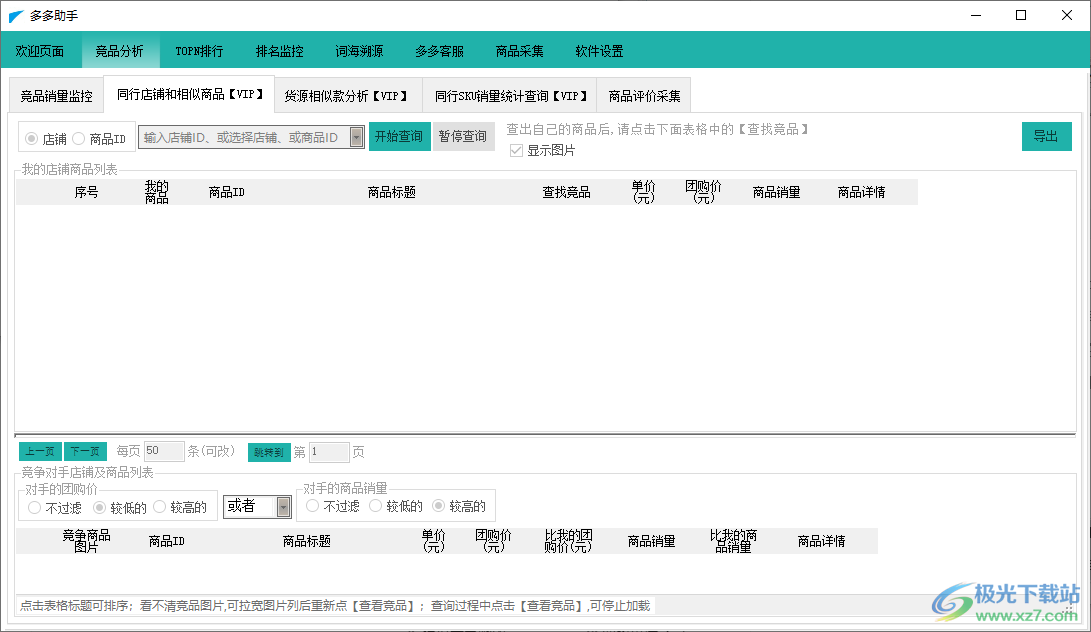
Task: Open the TOPN排行 menu section
Action: click(198, 50)
